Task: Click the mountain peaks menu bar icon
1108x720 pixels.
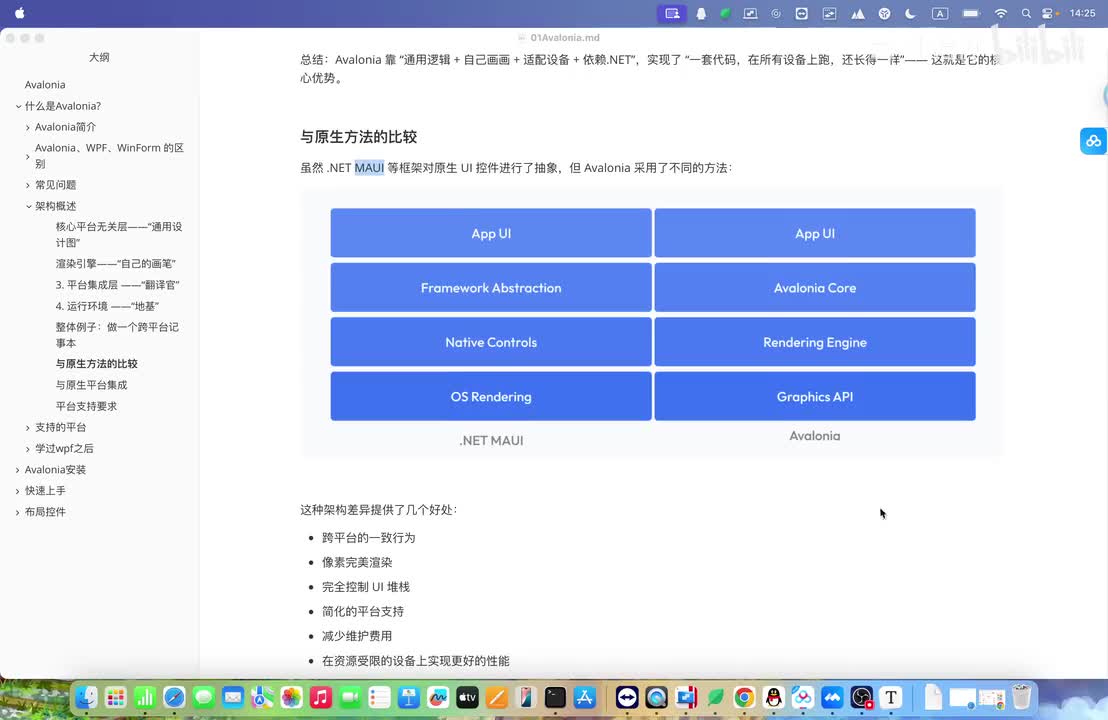Action: coord(857,13)
